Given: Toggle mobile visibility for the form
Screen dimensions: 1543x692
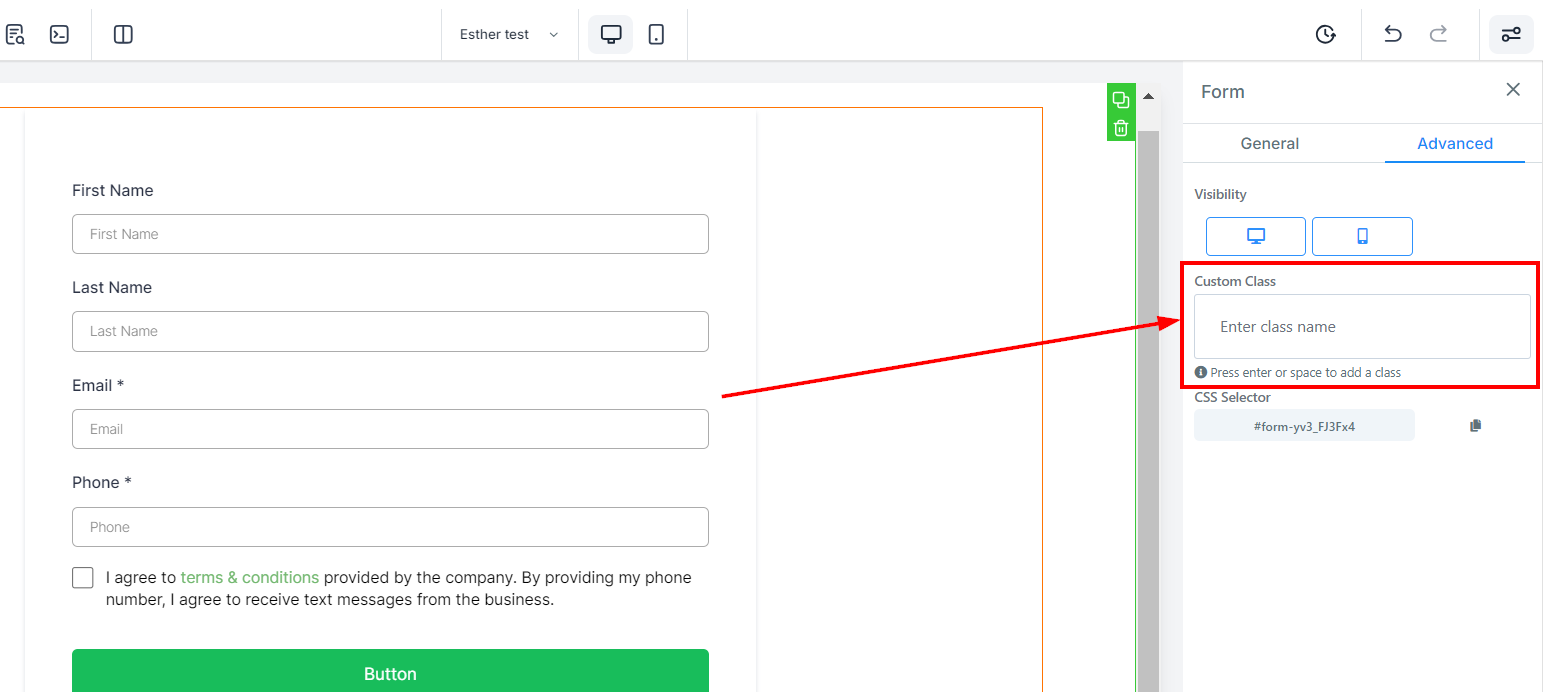Looking at the screenshot, I should [1362, 236].
